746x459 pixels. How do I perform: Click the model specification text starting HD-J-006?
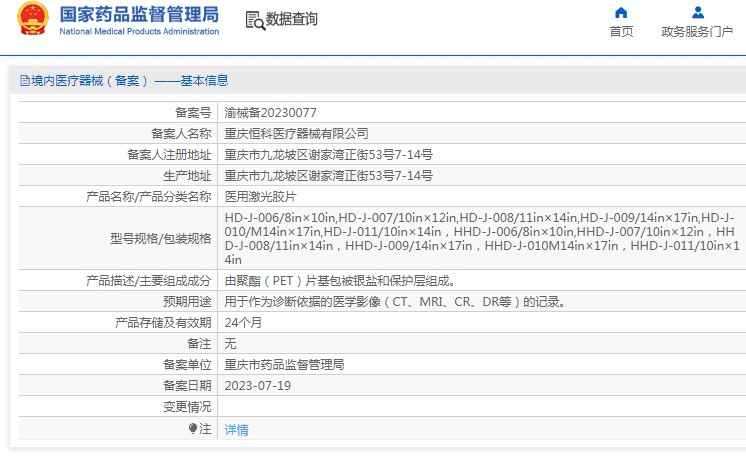point(482,238)
